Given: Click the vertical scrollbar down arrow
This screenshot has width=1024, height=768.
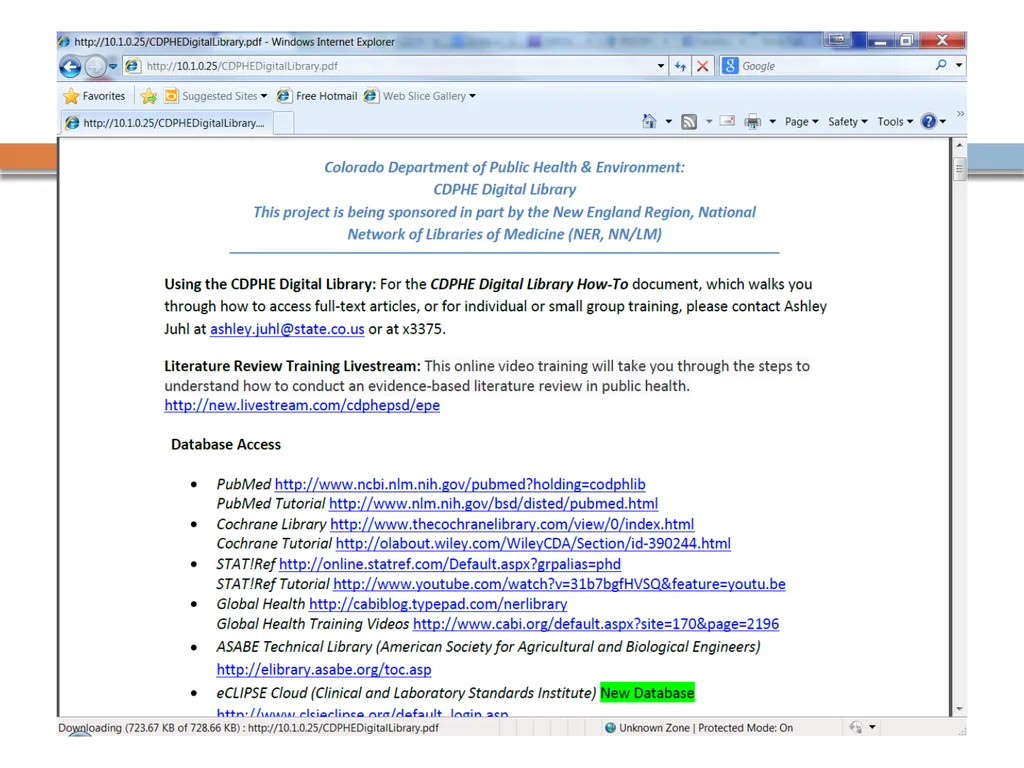Looking at the screenshot, I should click(959, 709).
